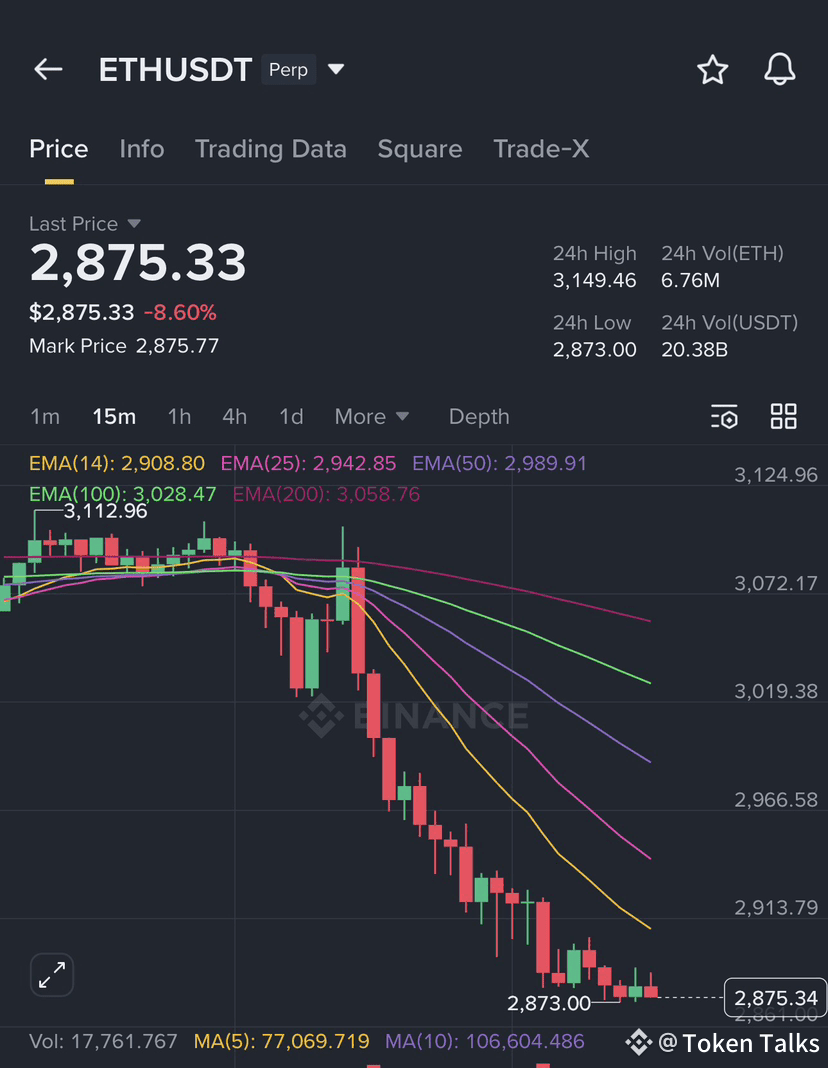Add ETHUSDT to favorites with the star
Screen dimensions: 828x1068
pyautogui.click(x=712, y=70)
